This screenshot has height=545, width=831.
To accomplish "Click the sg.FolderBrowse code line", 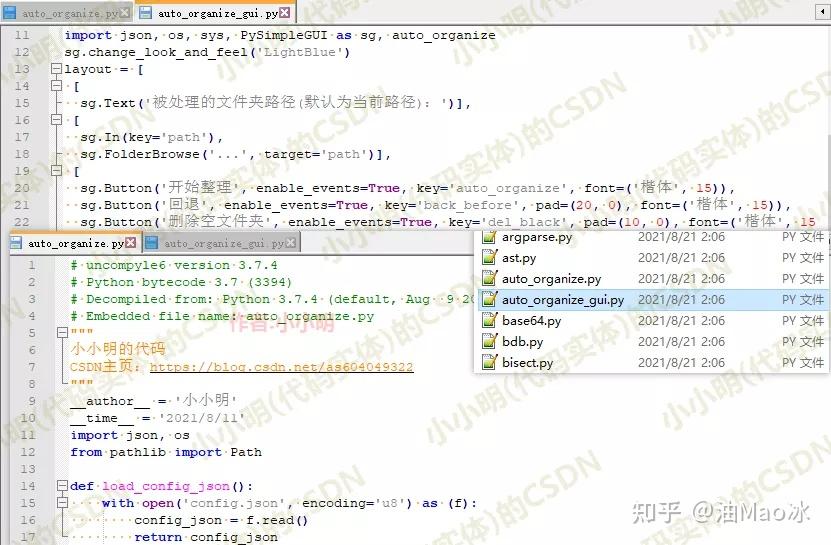I will (236, 154).
